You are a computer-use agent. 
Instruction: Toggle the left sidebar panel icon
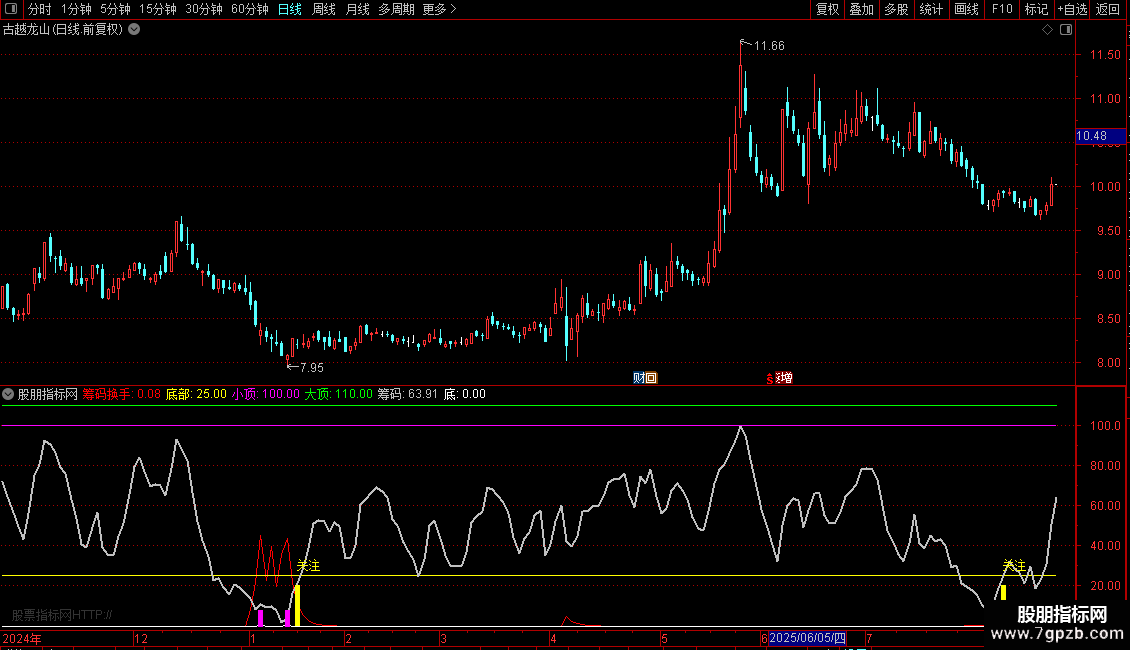[x=11, y=9]
